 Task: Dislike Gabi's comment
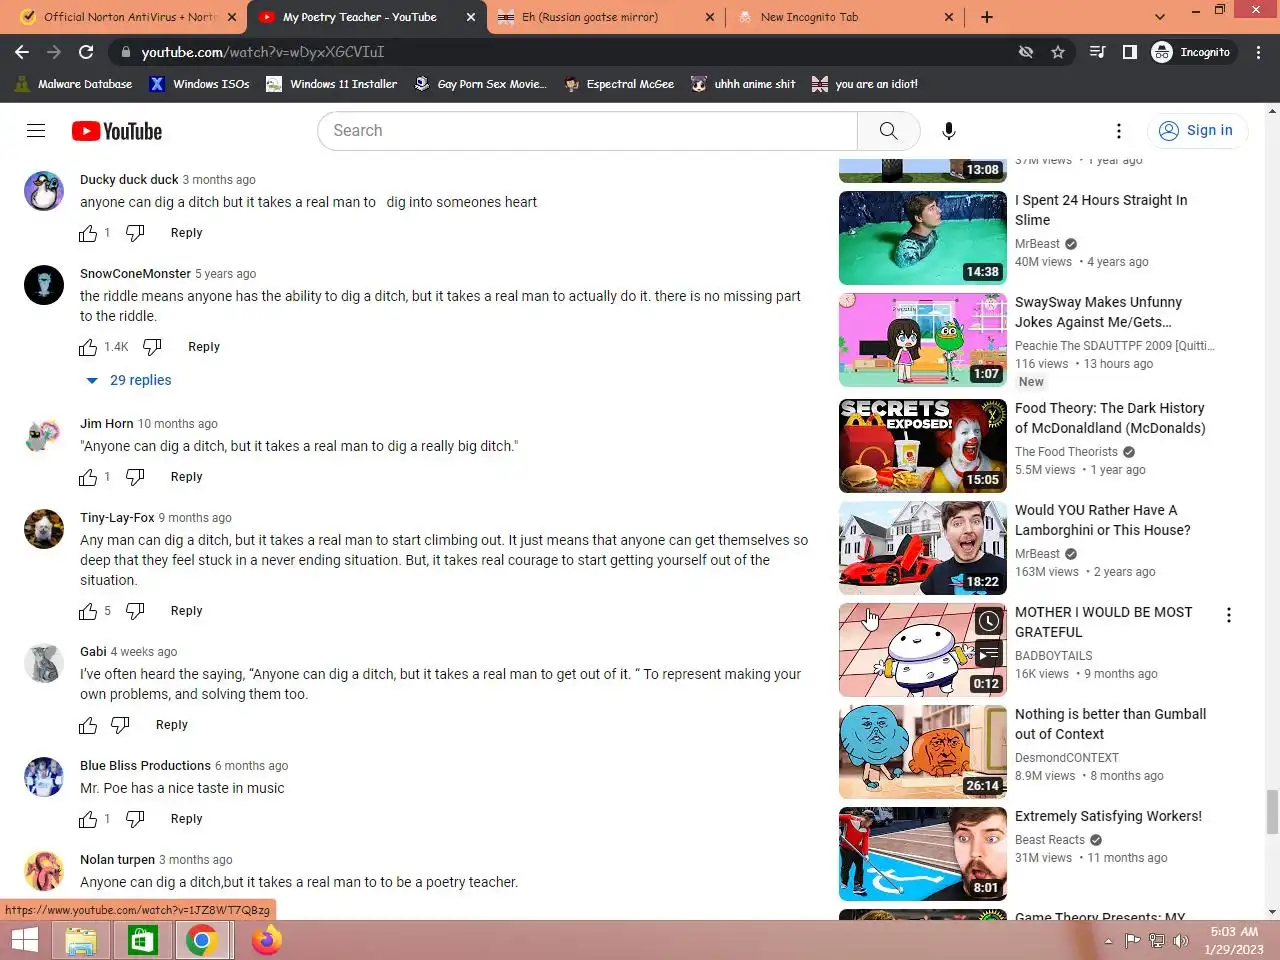(120, 725)
